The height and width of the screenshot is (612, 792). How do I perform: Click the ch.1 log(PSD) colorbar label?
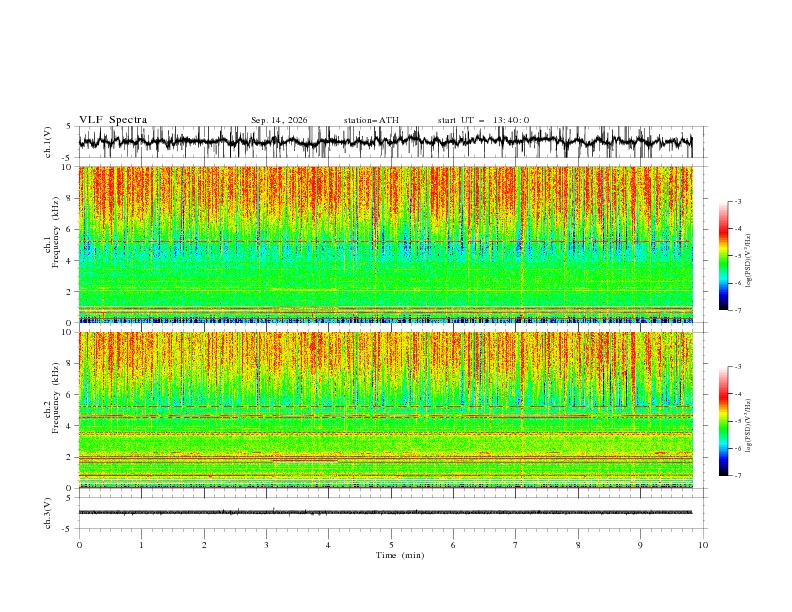(x=749, y=261)
